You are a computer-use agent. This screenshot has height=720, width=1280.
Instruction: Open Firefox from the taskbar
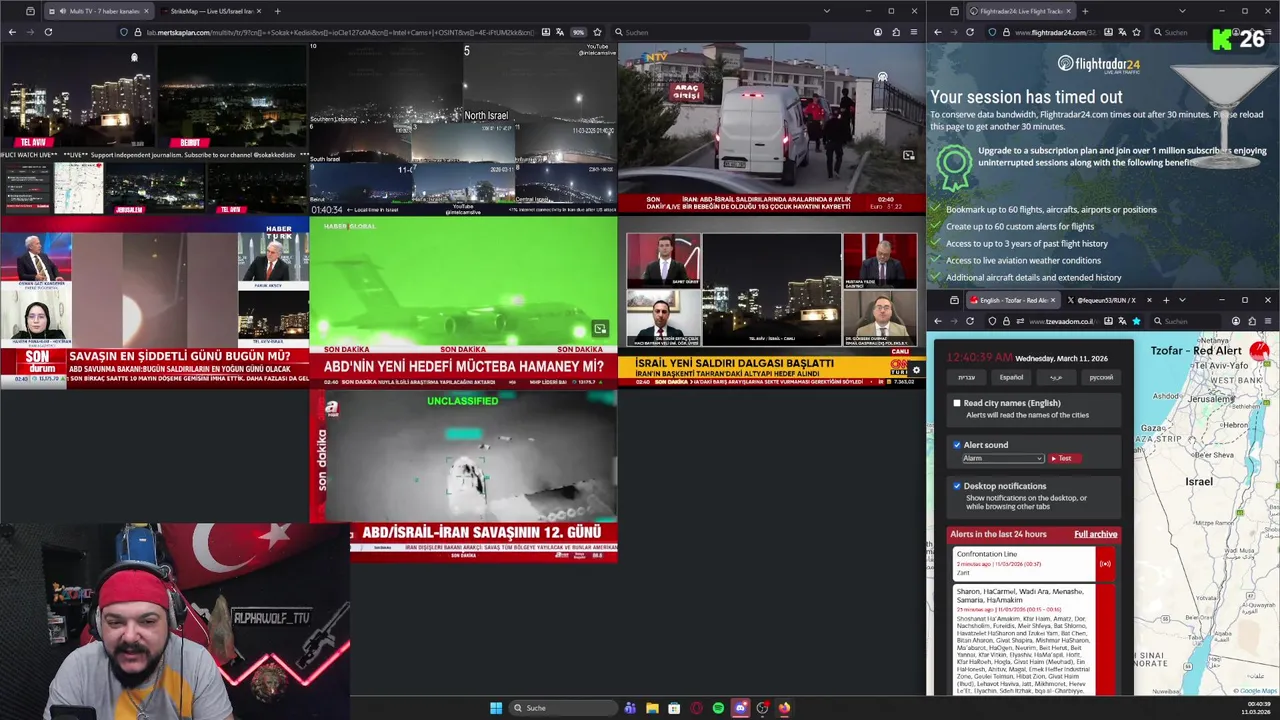coord(784,708)
